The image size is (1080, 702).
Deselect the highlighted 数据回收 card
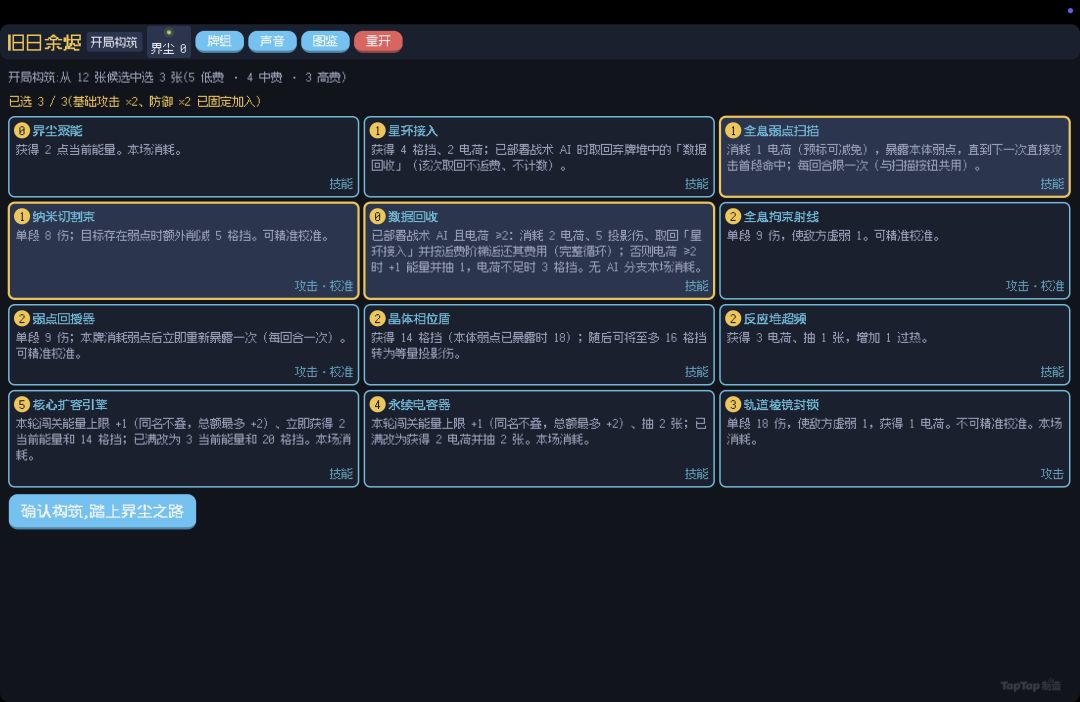(x=539, y=251)
